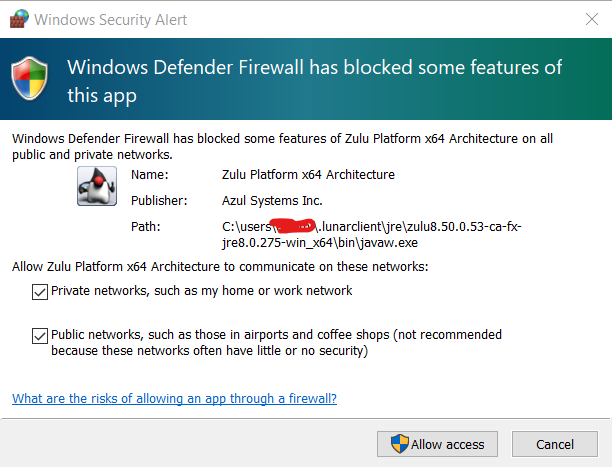Click the shield icon on Allow access button

399,443
